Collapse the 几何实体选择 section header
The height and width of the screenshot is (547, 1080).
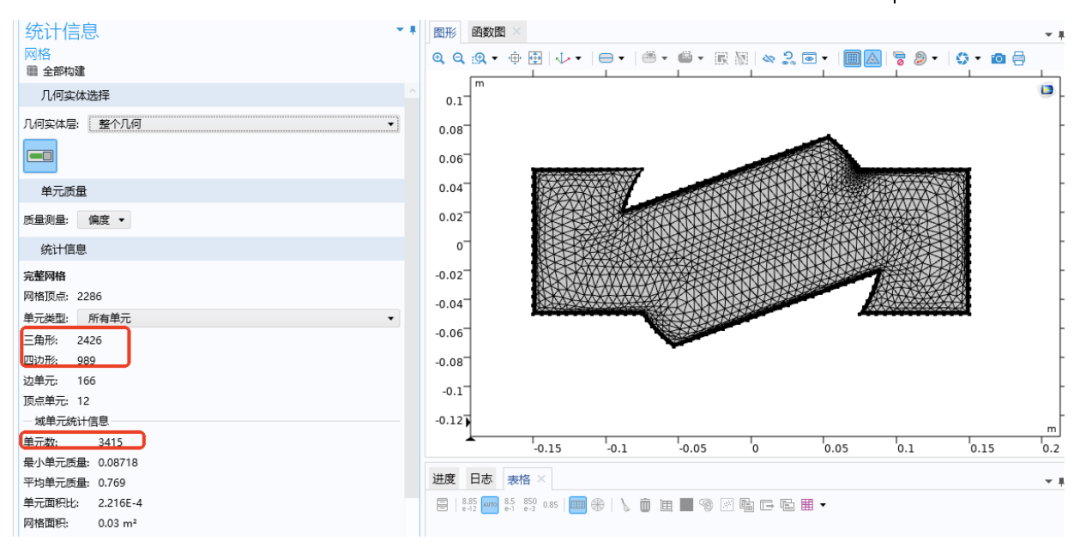click(211, 95)
